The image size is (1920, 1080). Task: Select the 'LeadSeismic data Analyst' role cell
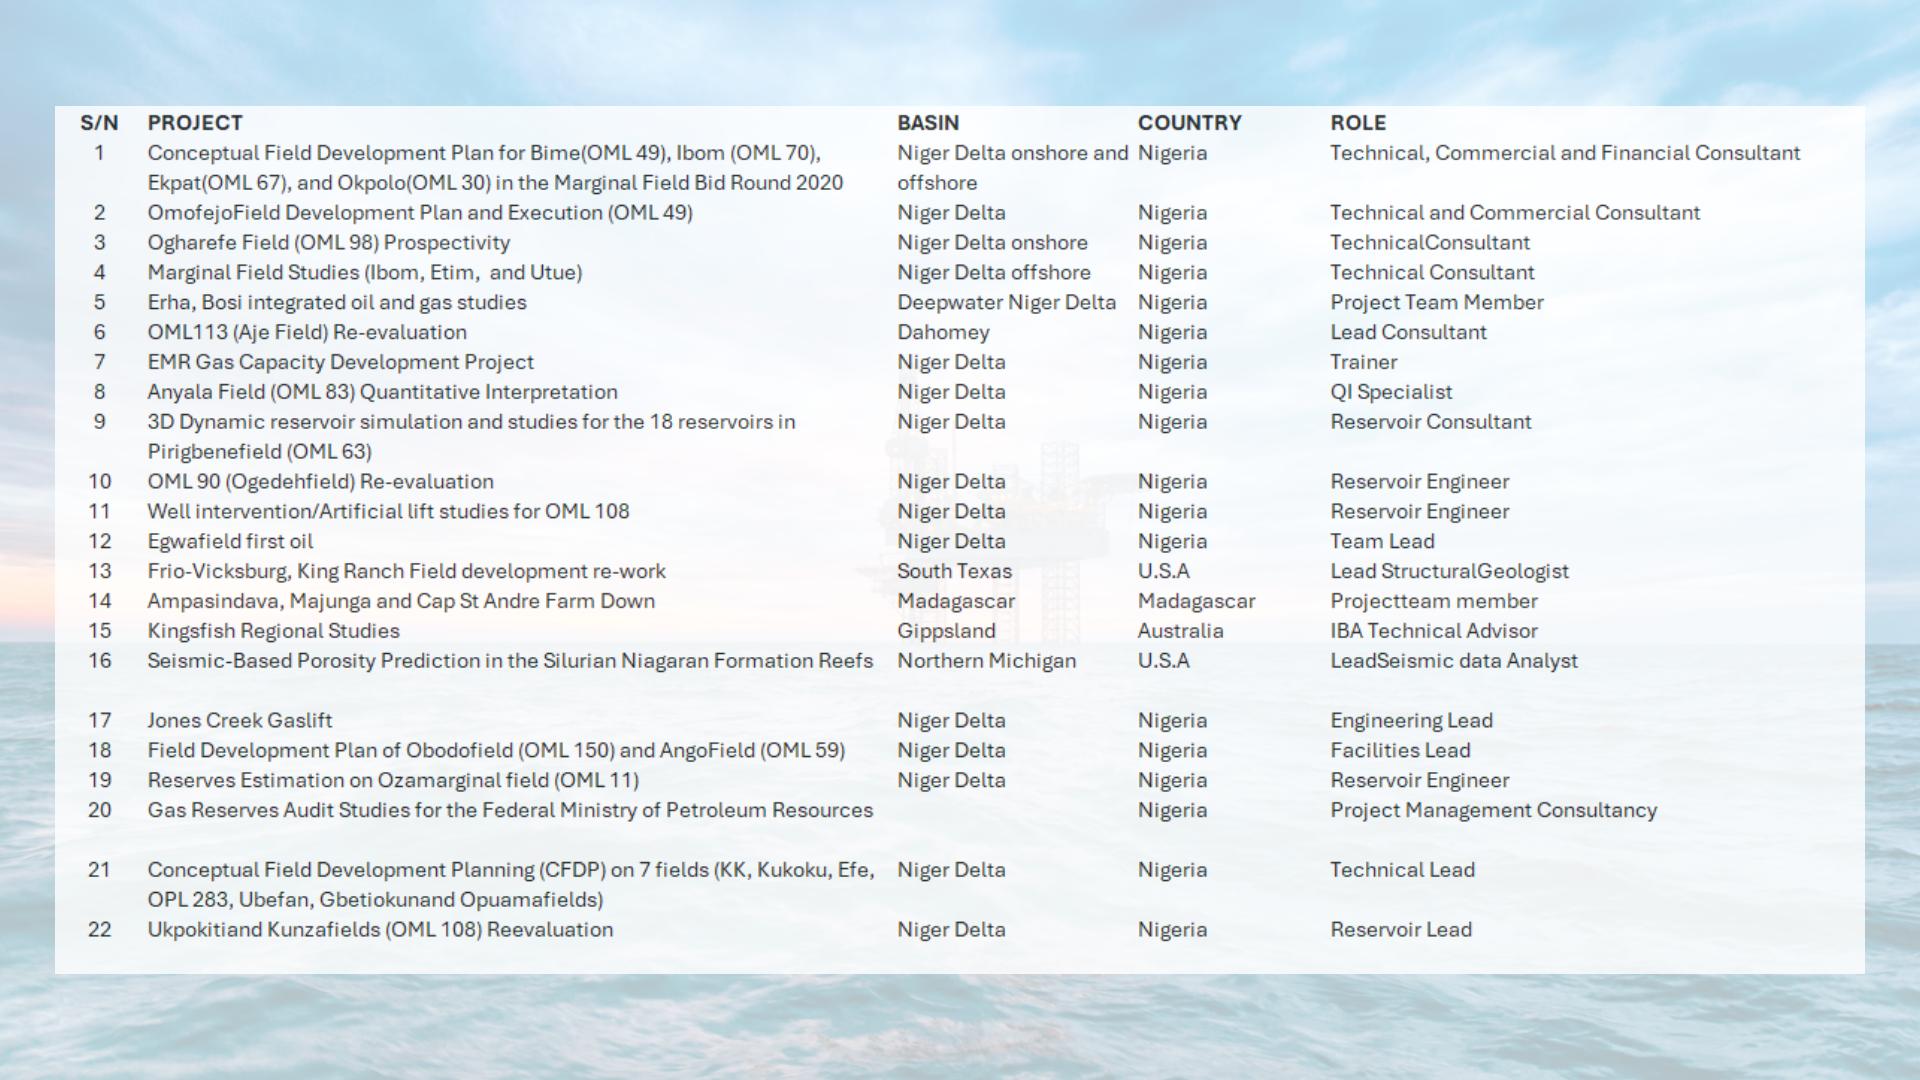pyautogui.click(x=1454, y=661)
